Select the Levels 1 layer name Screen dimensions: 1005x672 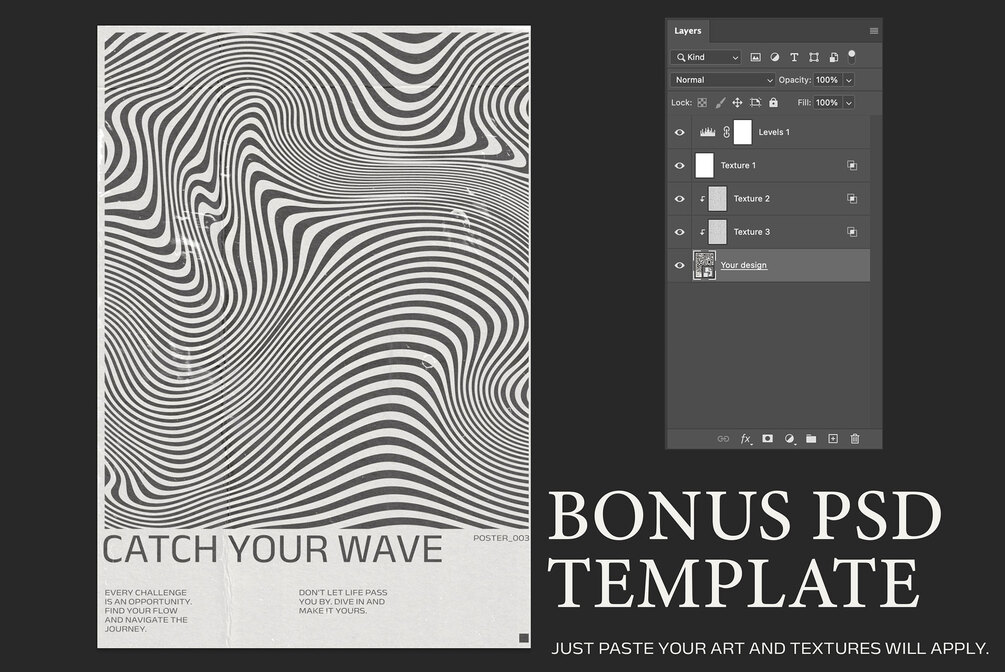pyautogui.click(x=774, y=132)
